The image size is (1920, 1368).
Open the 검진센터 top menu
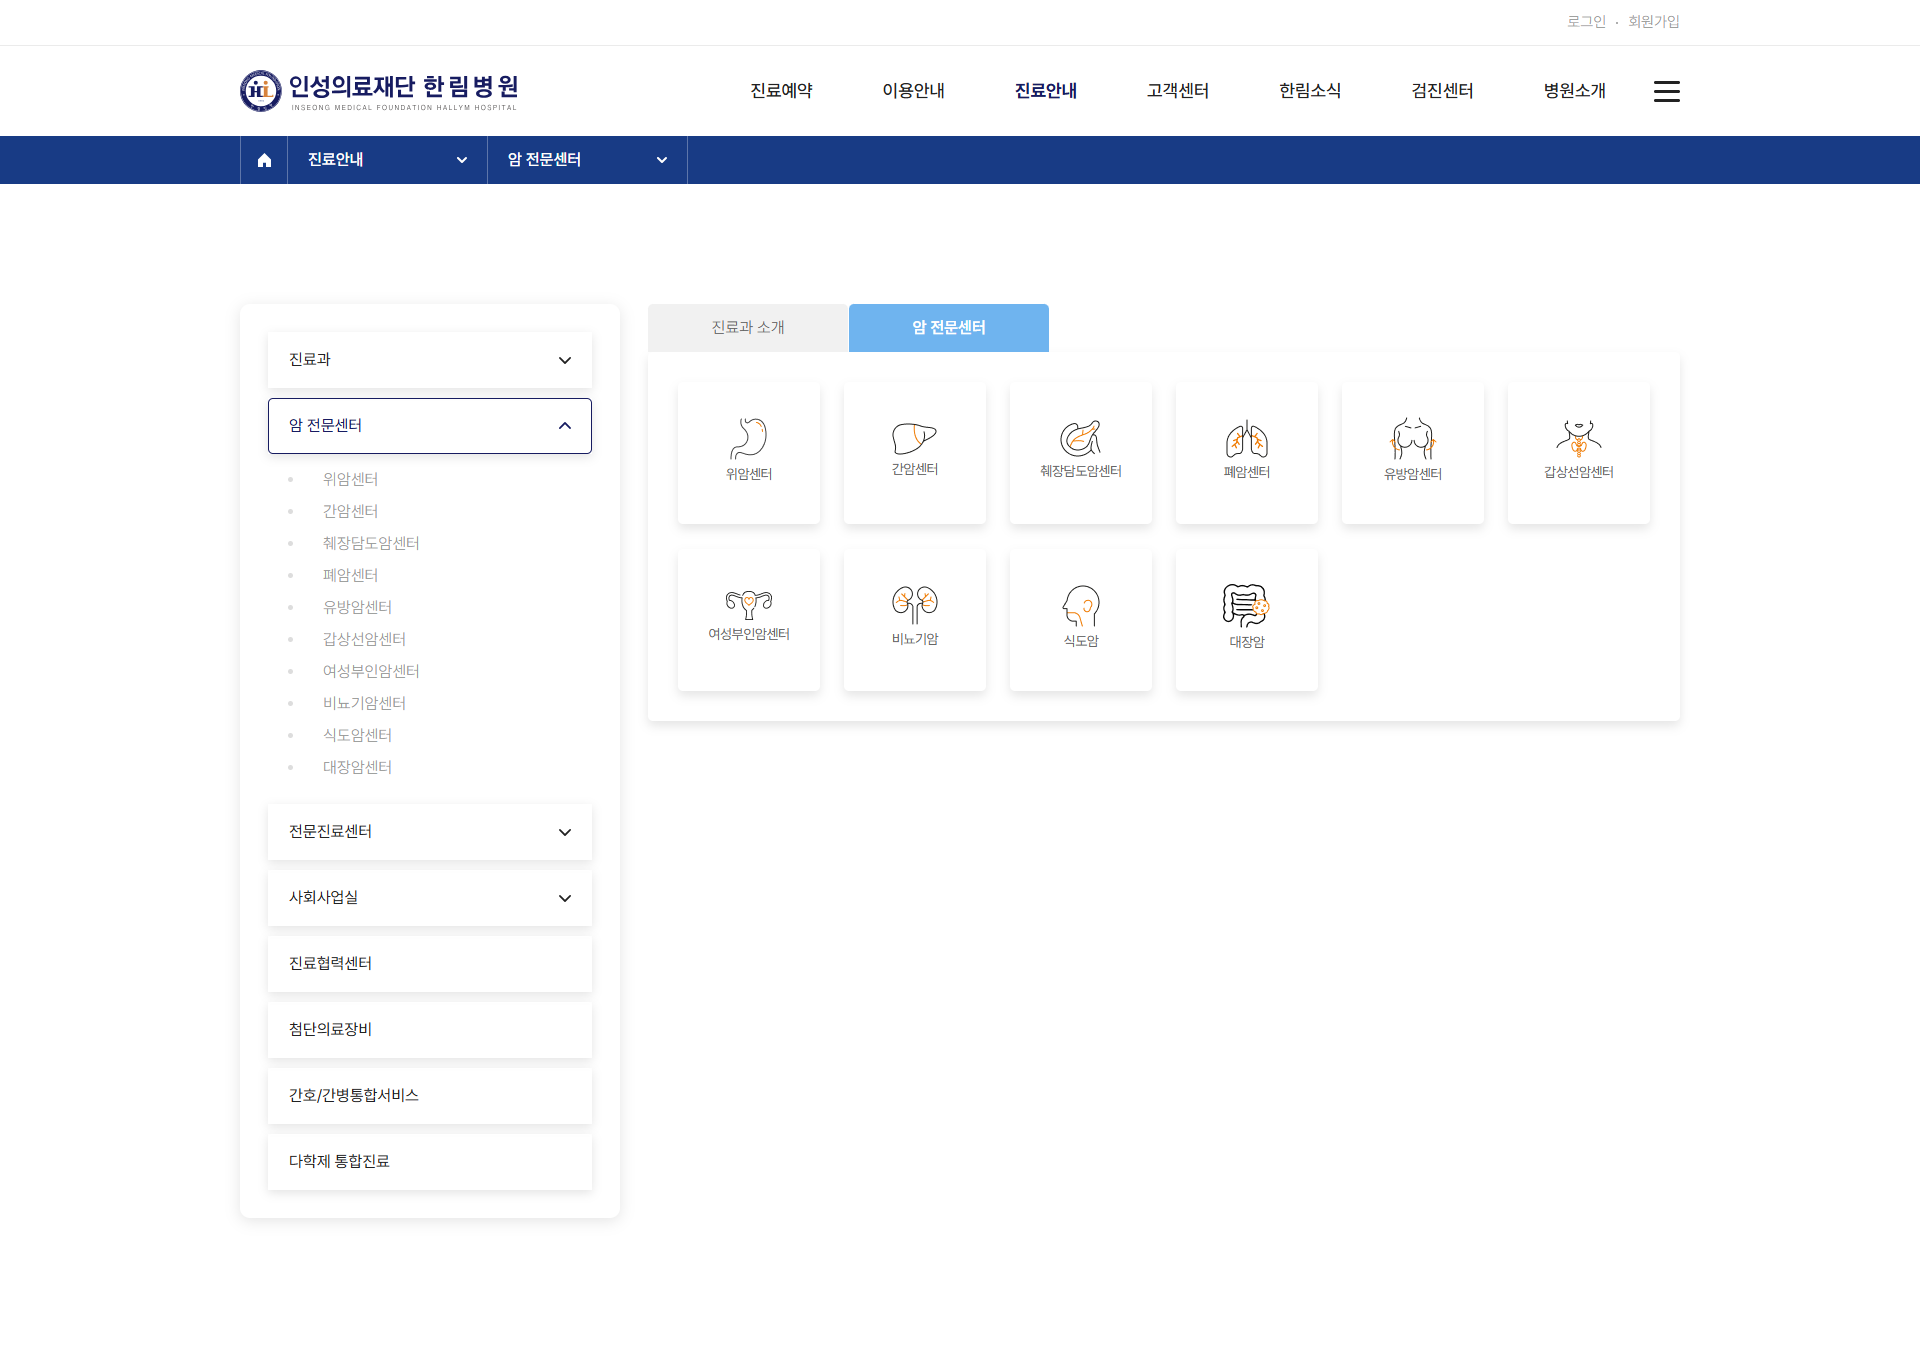[1442, 91]
